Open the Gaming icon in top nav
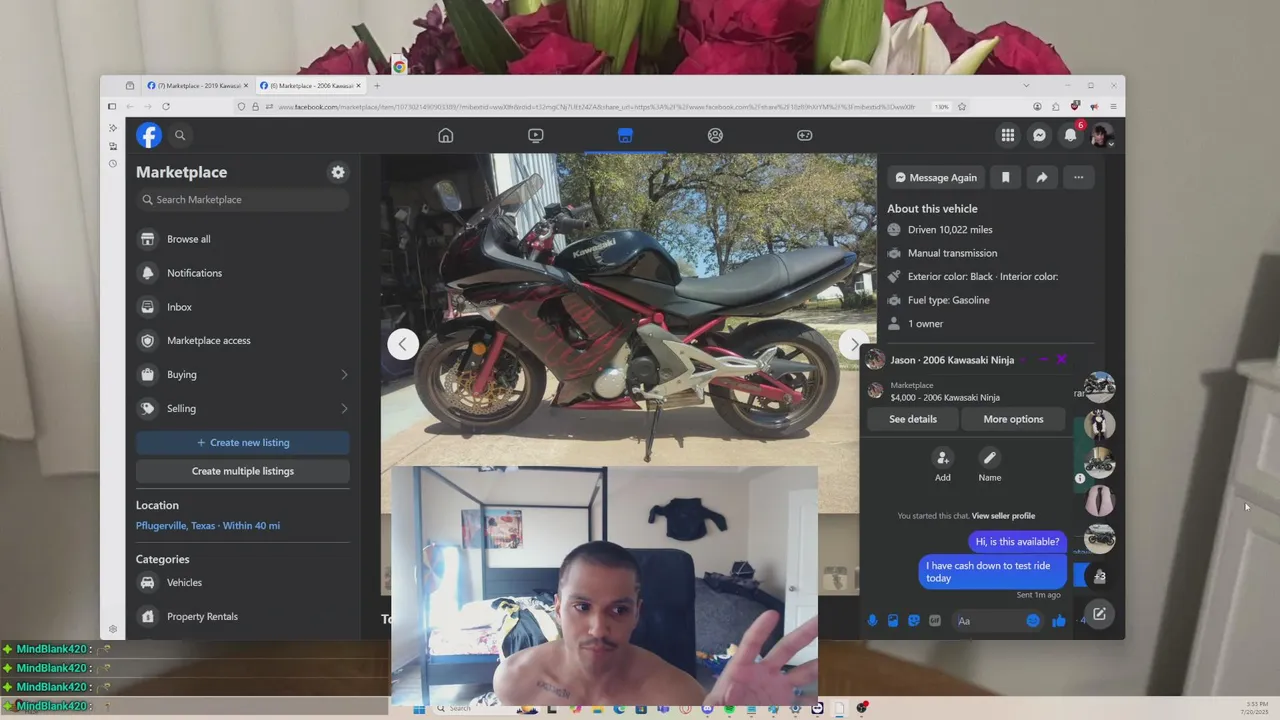This screenshot has height=720, width=1280. pos(805,135)
